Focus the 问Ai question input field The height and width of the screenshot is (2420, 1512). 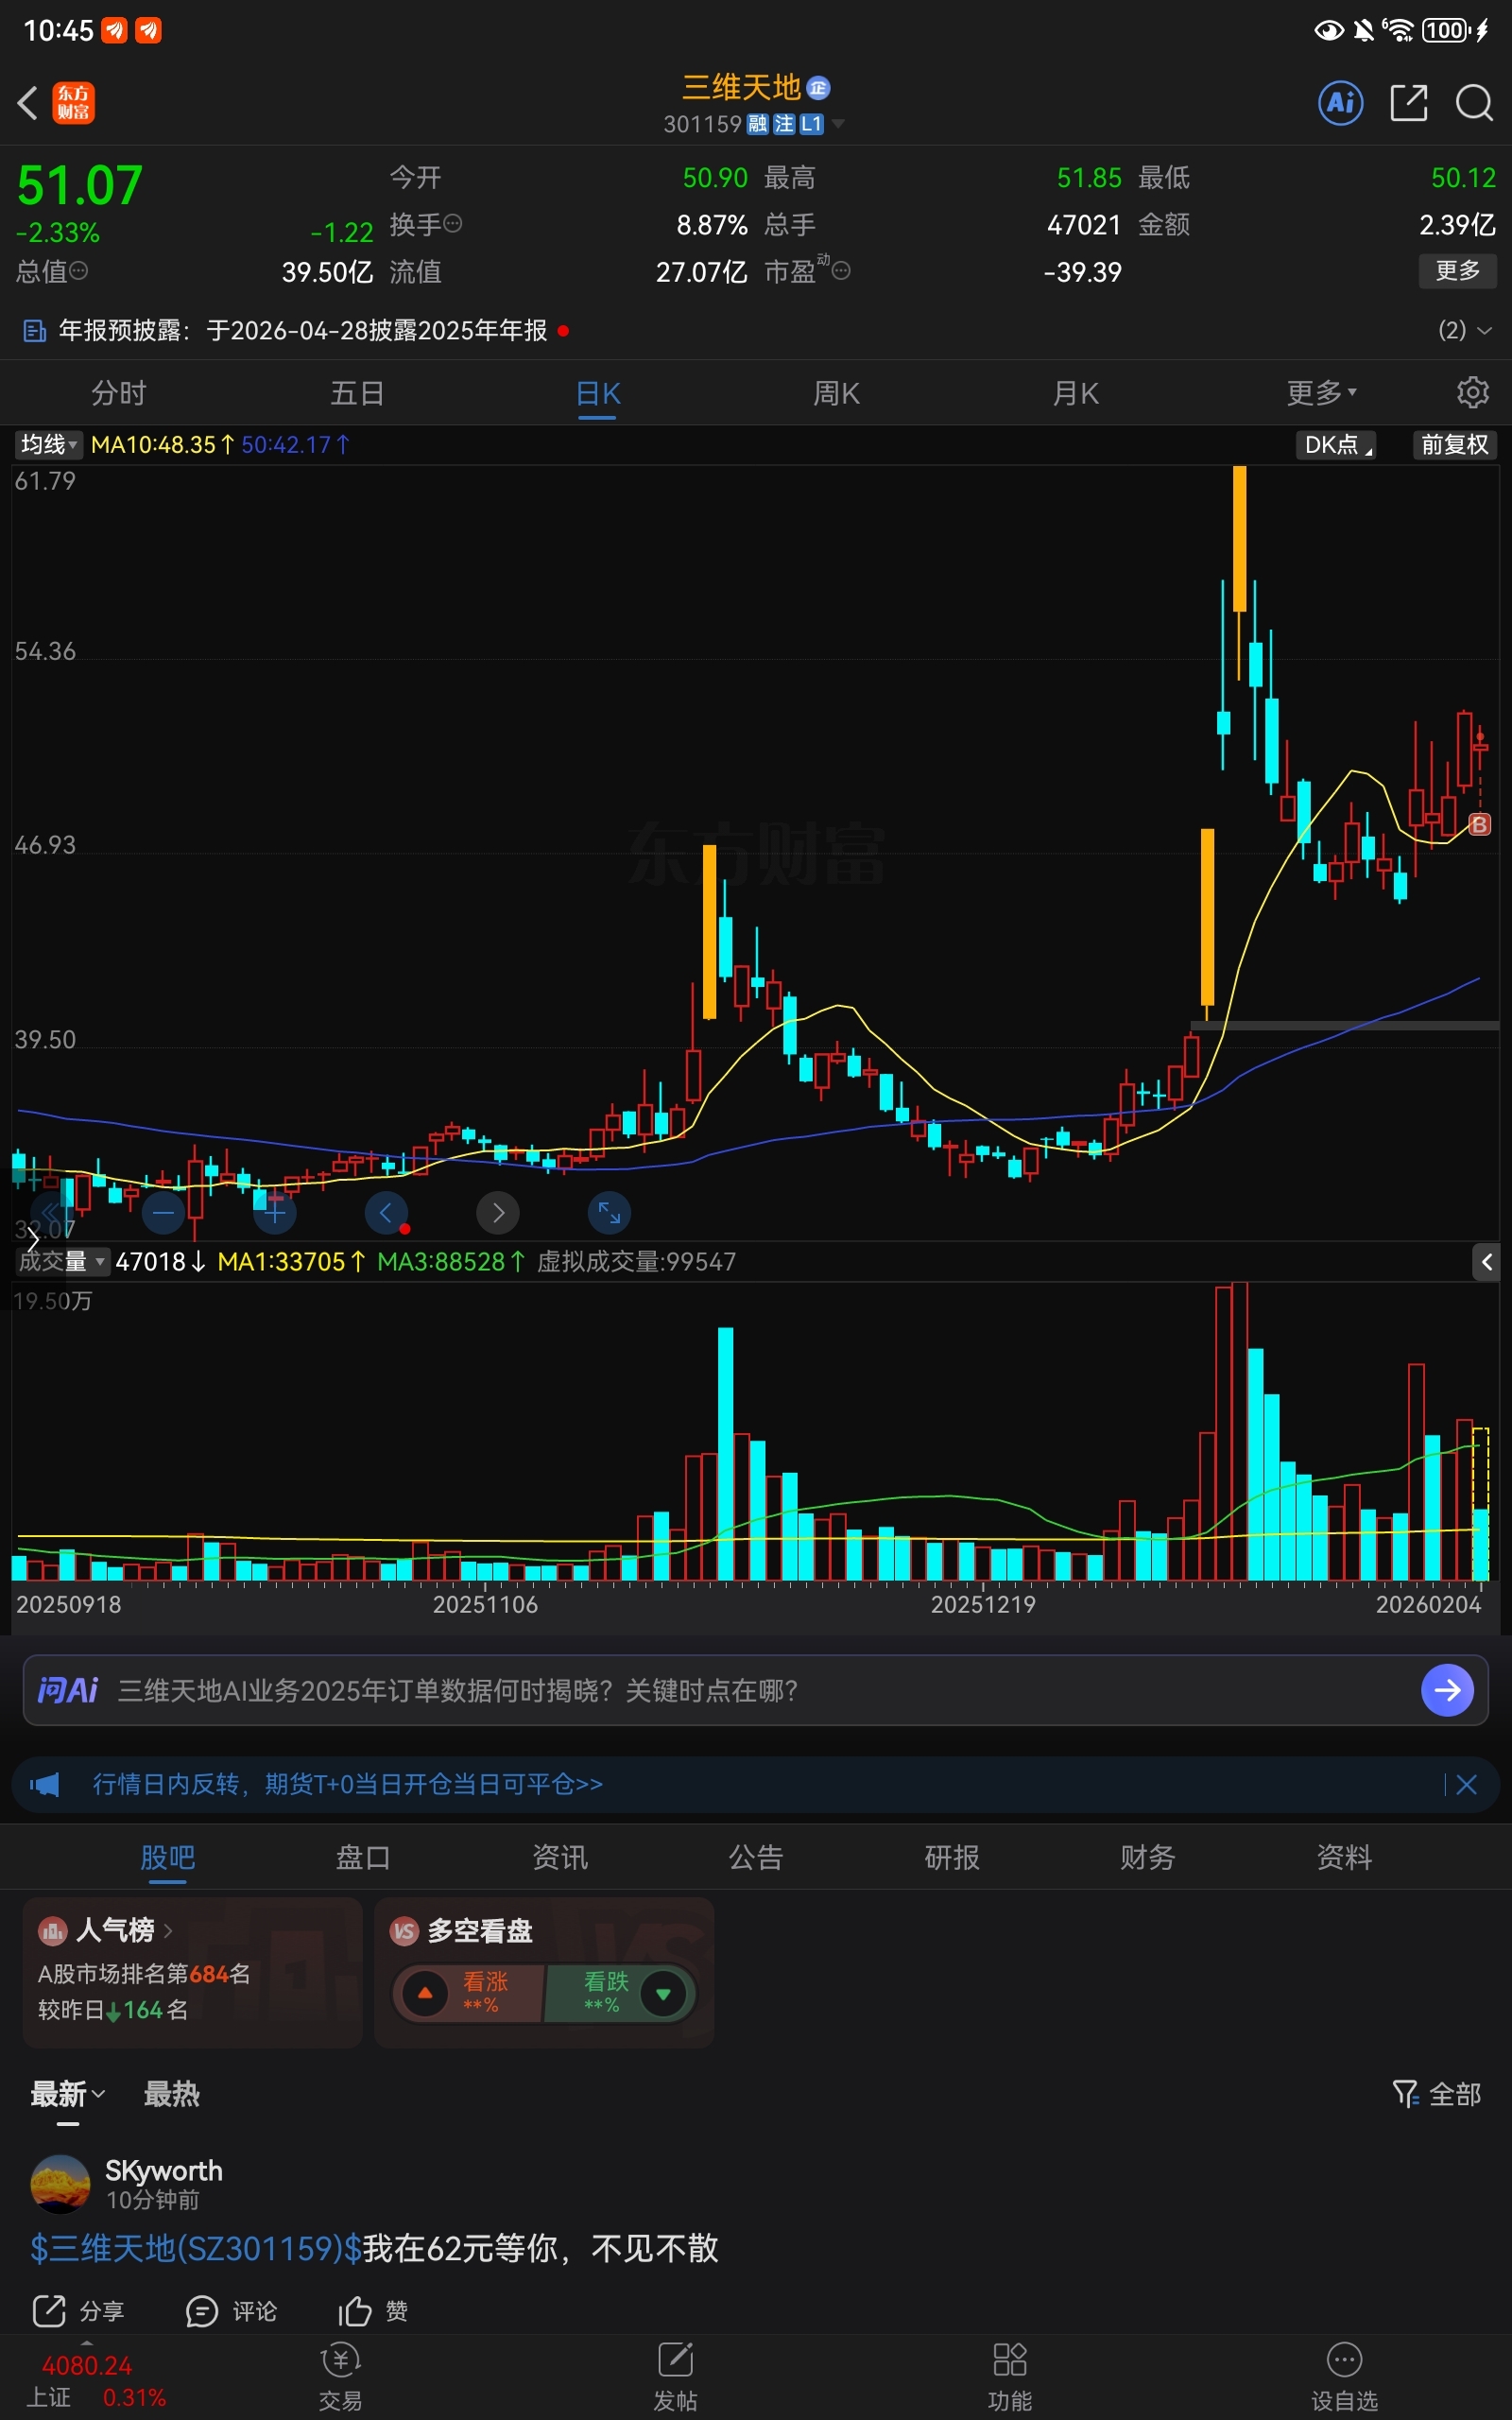(x=757, y=1690)
